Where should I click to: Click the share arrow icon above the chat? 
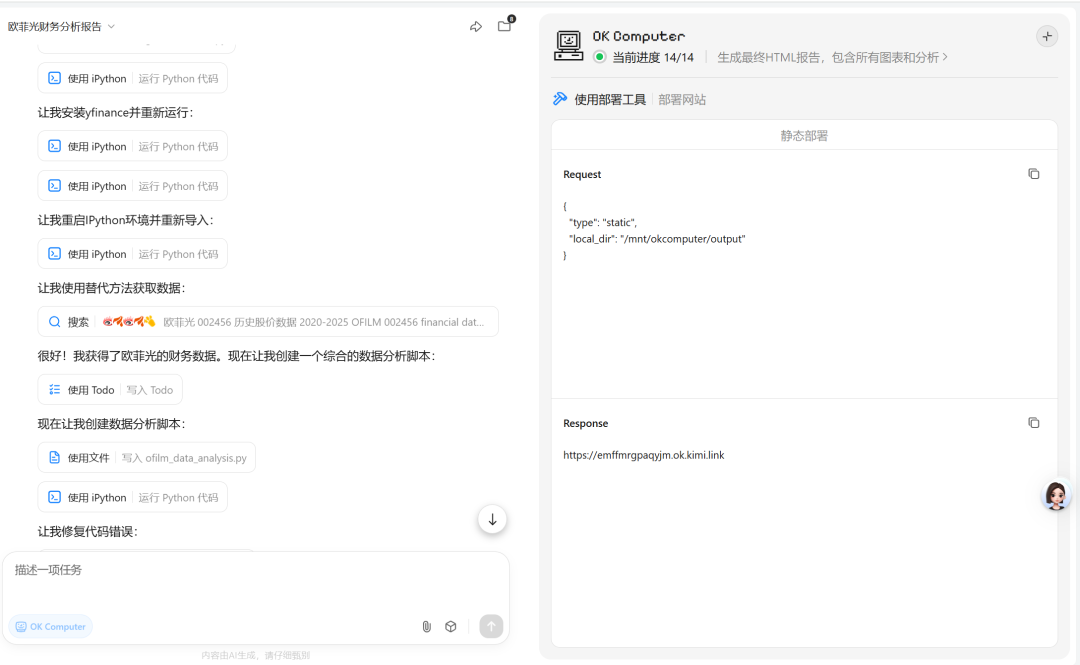pos(476,27)
